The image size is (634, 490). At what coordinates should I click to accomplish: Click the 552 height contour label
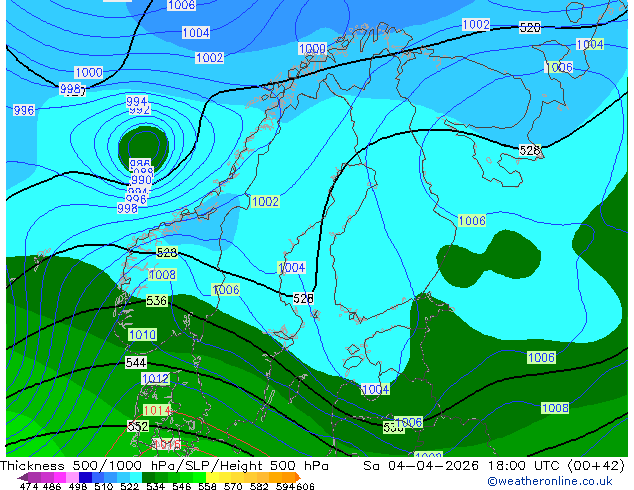pos(138,426)
